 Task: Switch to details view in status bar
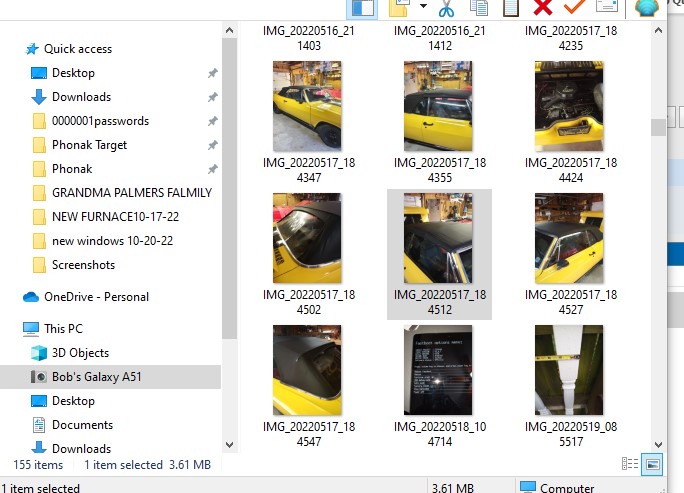pyautogui.click(x=630, y=464)
